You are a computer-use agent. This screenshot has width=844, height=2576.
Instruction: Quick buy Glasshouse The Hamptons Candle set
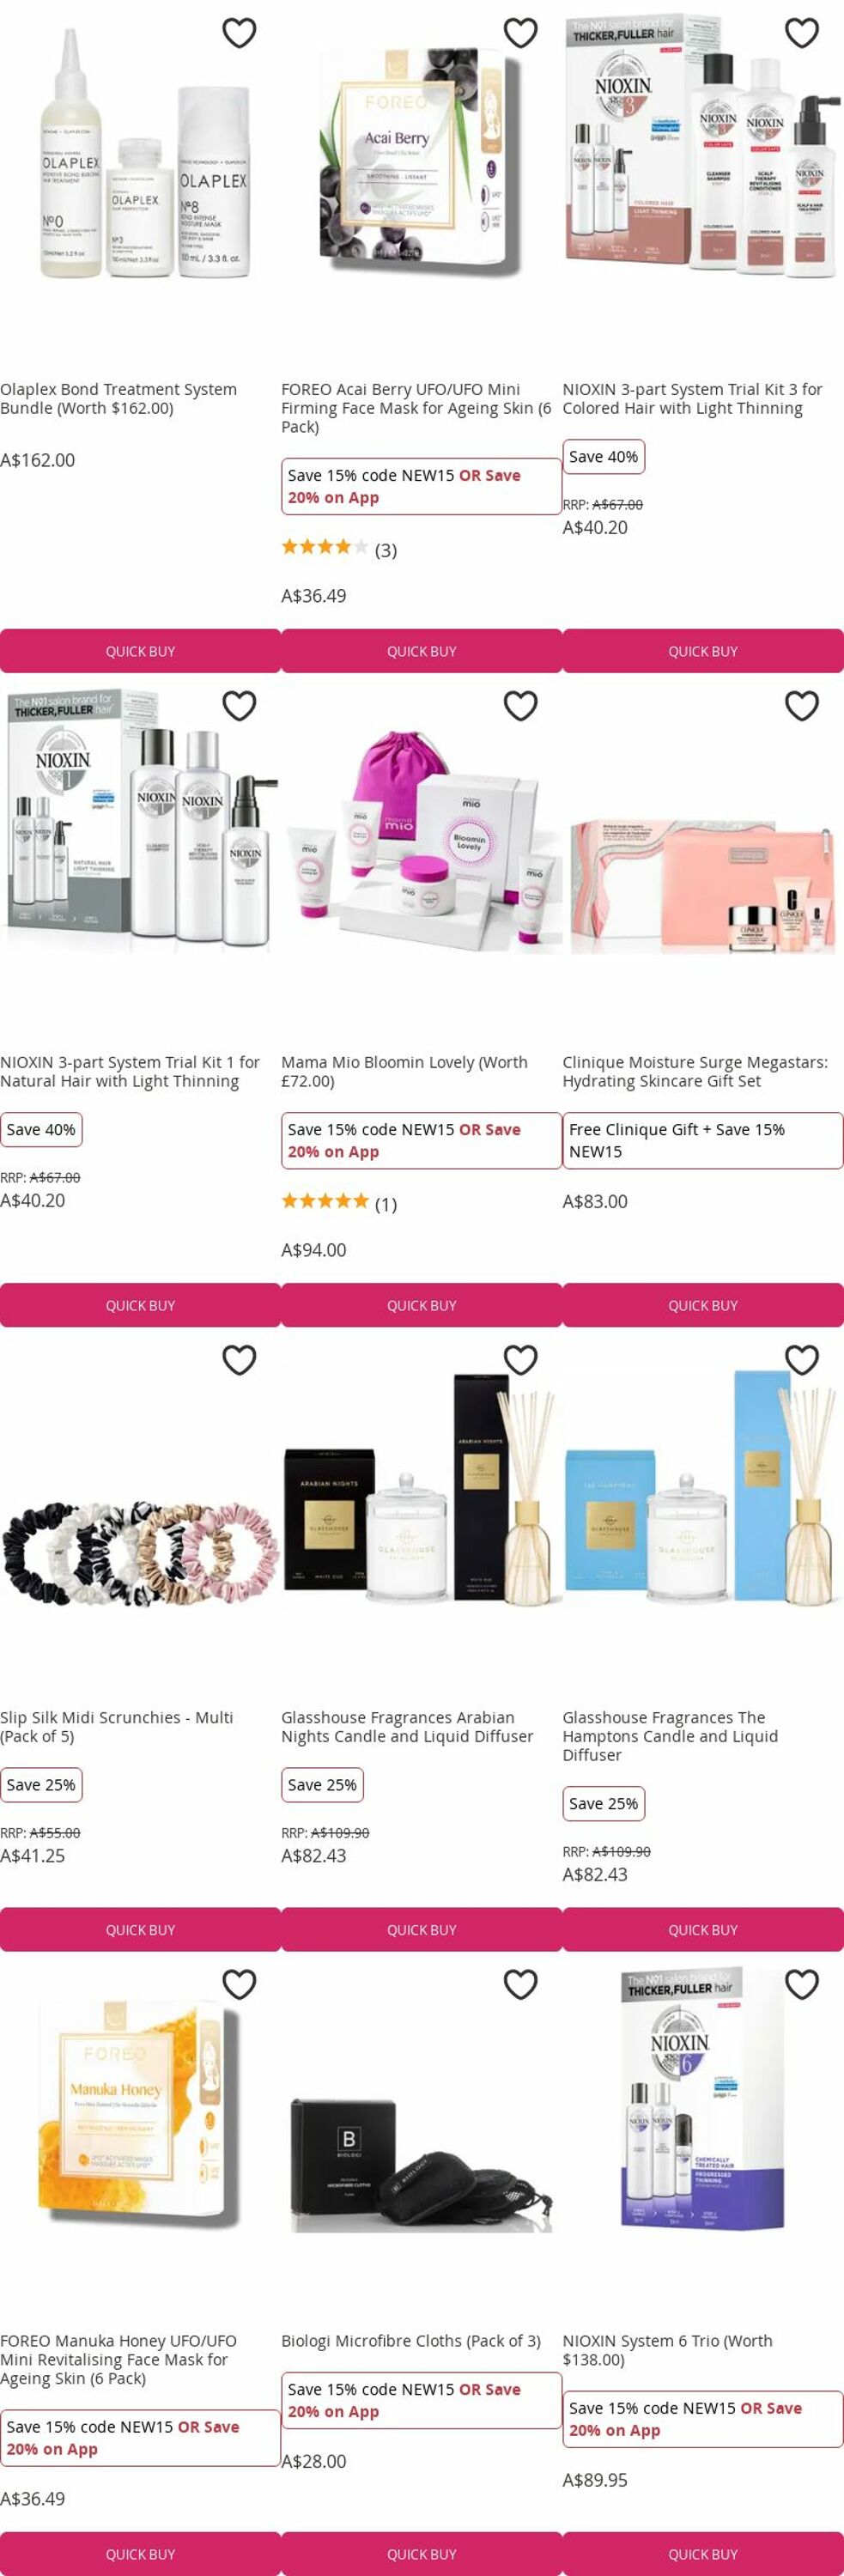click(703, 1929)
